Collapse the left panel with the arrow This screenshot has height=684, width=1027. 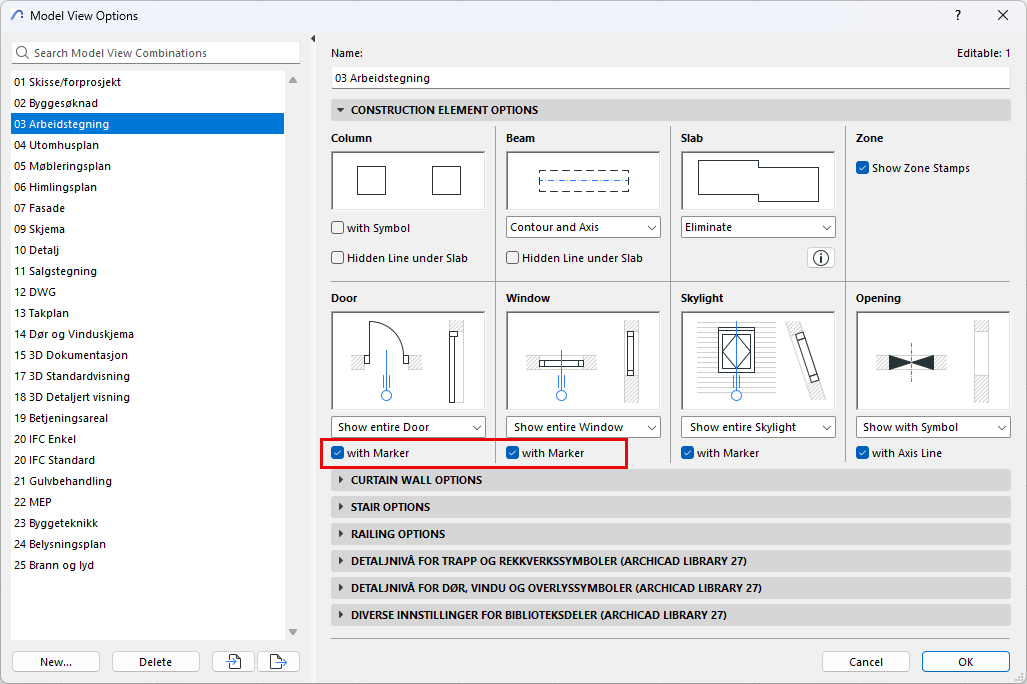pyautogui.click(x=313, y=39)
